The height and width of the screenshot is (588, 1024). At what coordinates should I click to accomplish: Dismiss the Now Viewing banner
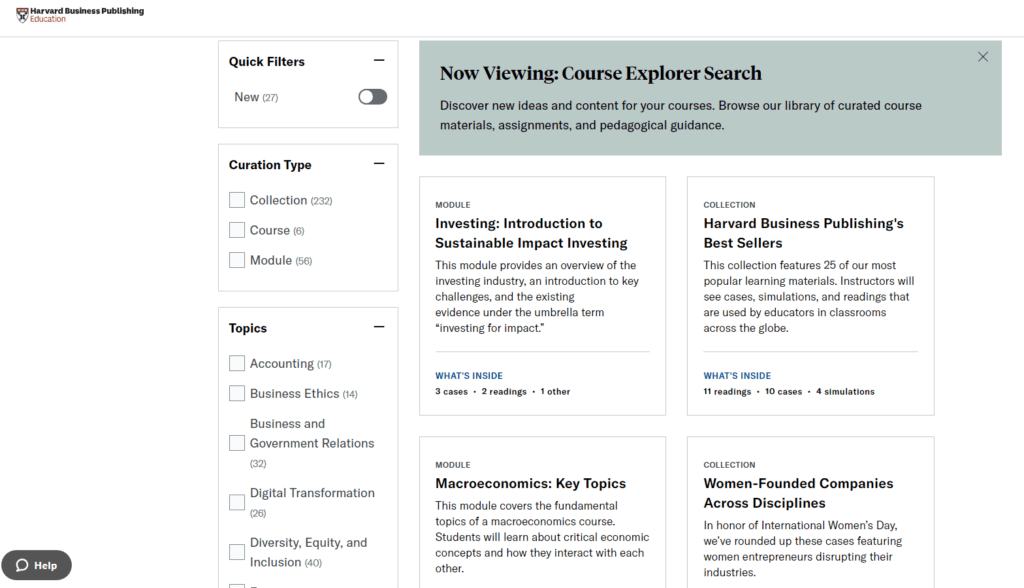pos(982,57)
